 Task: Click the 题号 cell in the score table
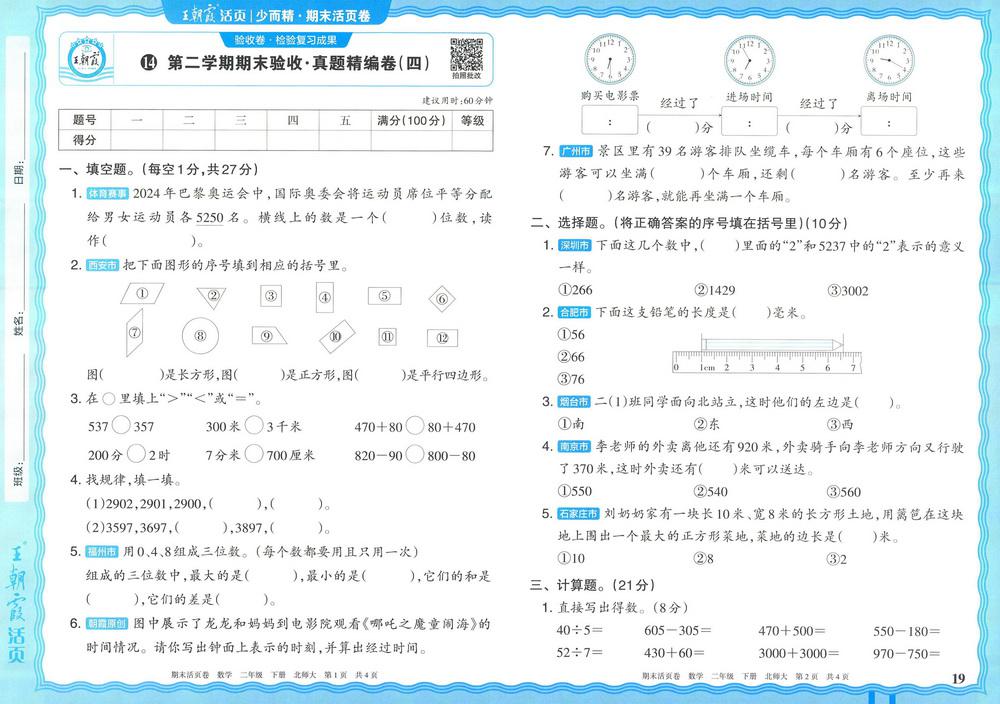point(85,120)
